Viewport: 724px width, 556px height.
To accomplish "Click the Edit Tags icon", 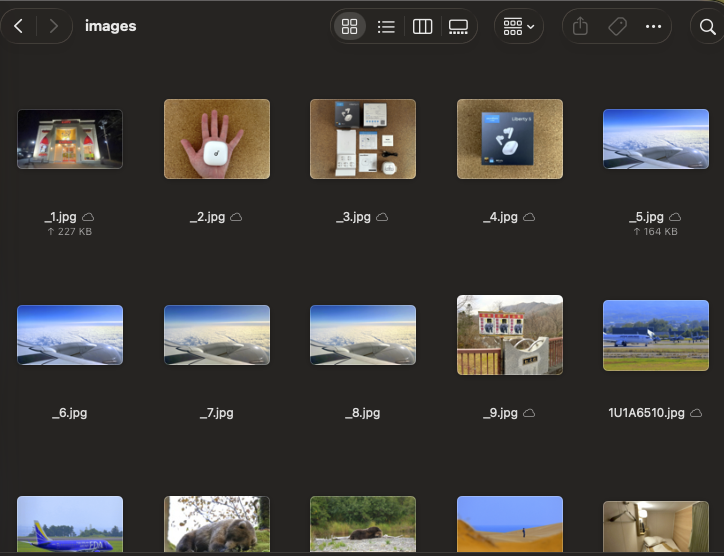I will click(x=617, y=26).
